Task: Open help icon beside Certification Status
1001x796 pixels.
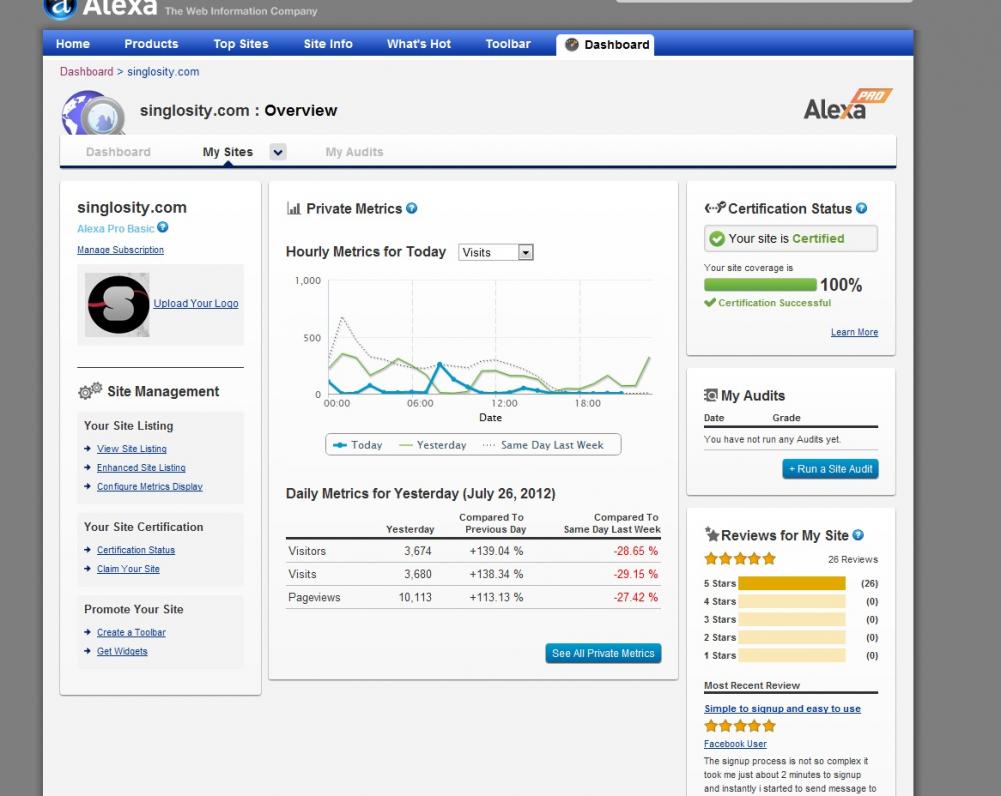Action: coord(862,208)
